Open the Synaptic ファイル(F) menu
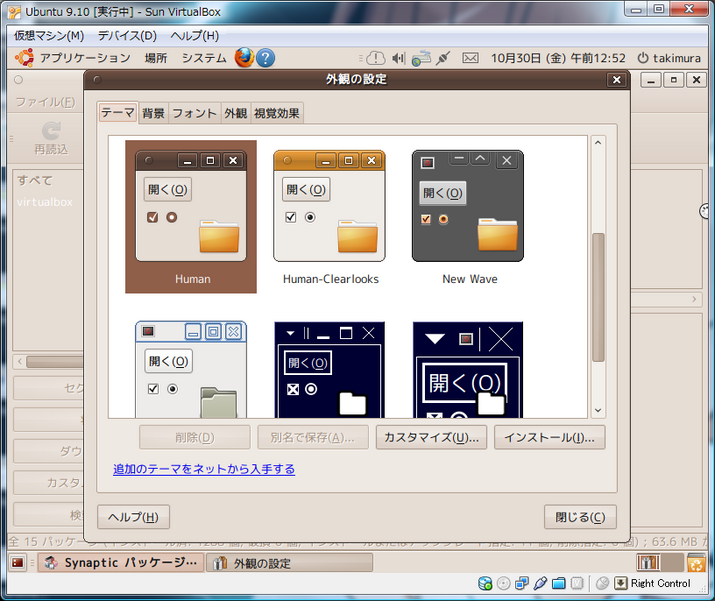The height and width of the screenshot is (601, 715). [45, 102]
